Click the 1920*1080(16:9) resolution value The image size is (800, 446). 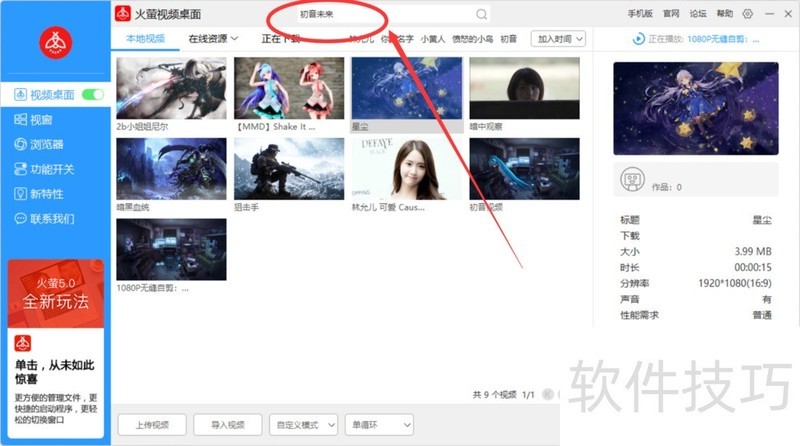735,283
